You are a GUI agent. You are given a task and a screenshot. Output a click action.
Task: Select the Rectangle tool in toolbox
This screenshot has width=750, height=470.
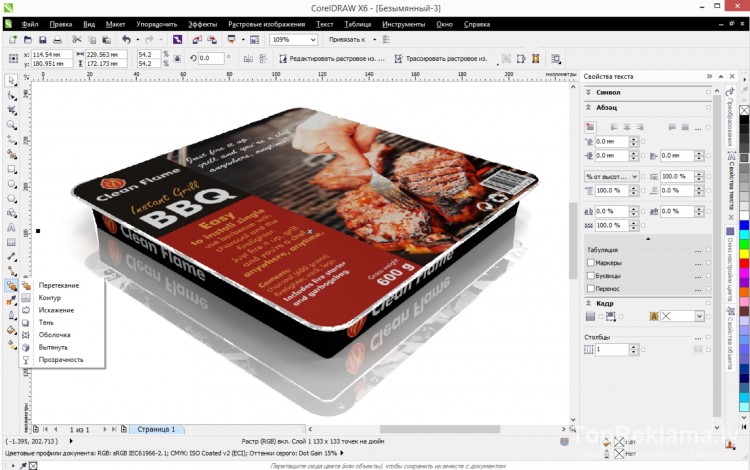[12, 169]
